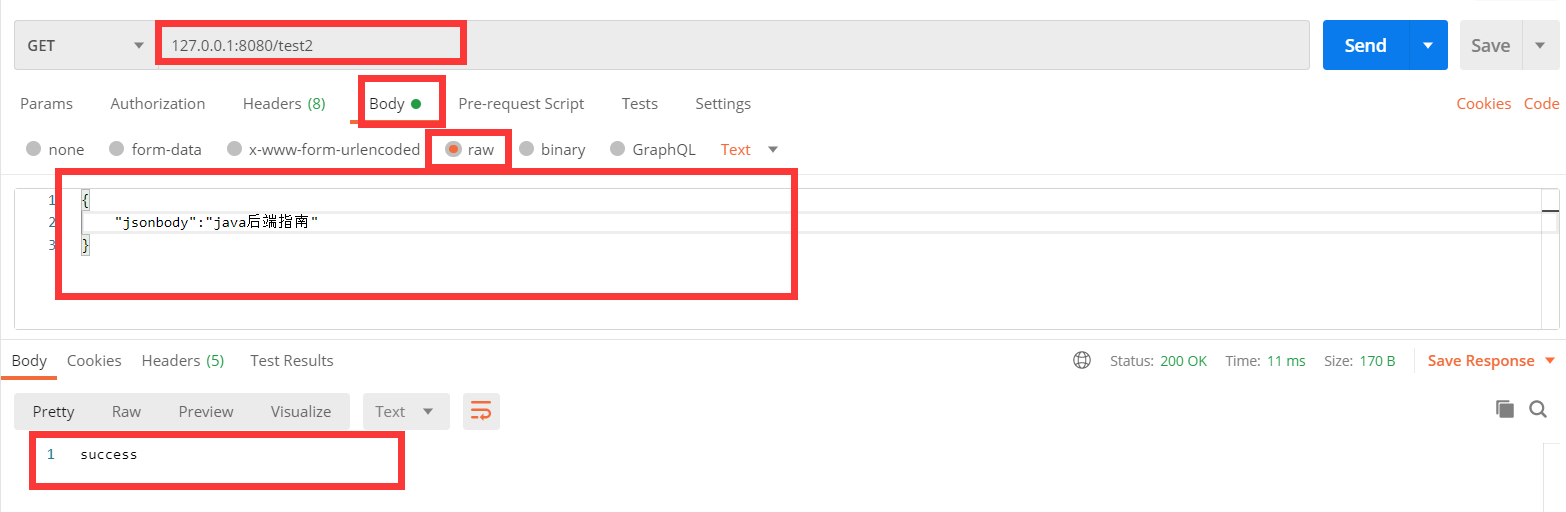The image size is (1566, 512).
Task: Choose form-data body type
Action: 155,149
